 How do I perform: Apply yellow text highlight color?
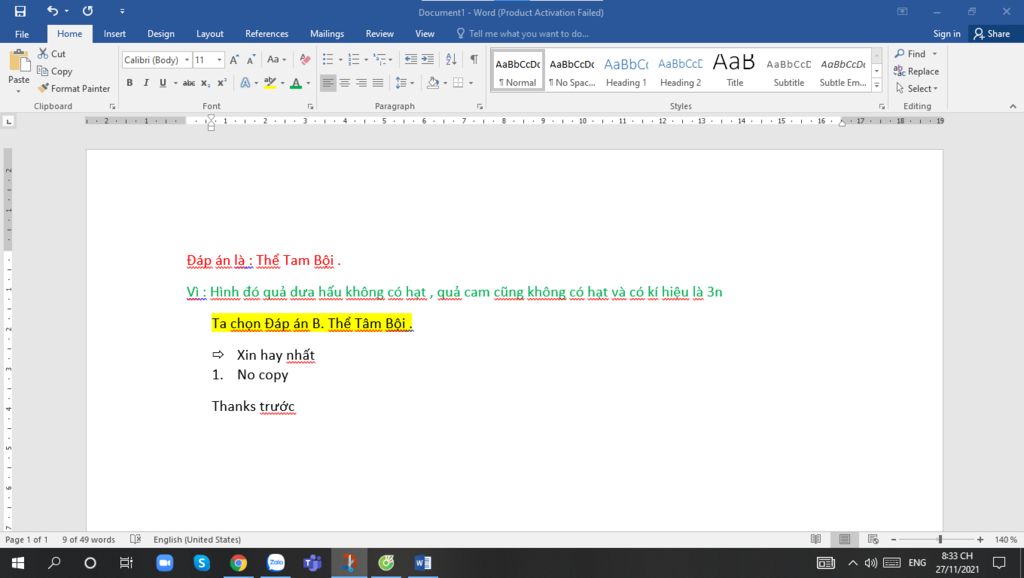(x=270, y=83)
